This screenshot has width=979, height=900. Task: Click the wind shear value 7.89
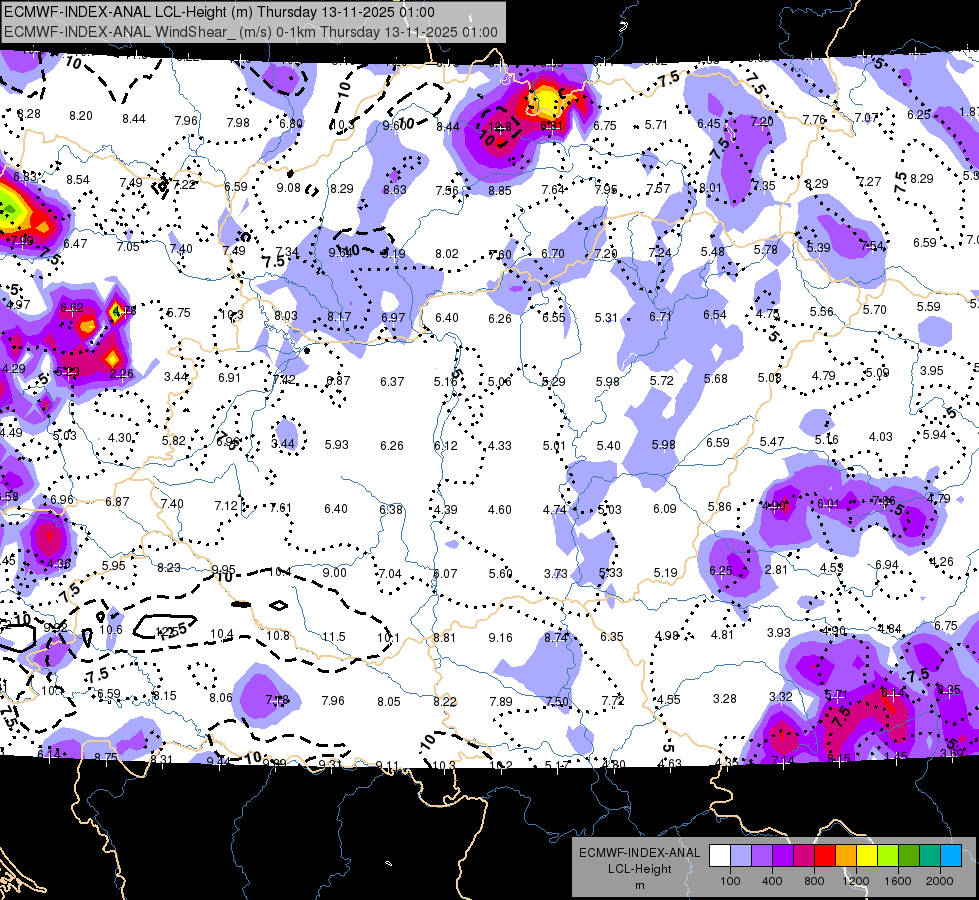(x=501, y=702)
